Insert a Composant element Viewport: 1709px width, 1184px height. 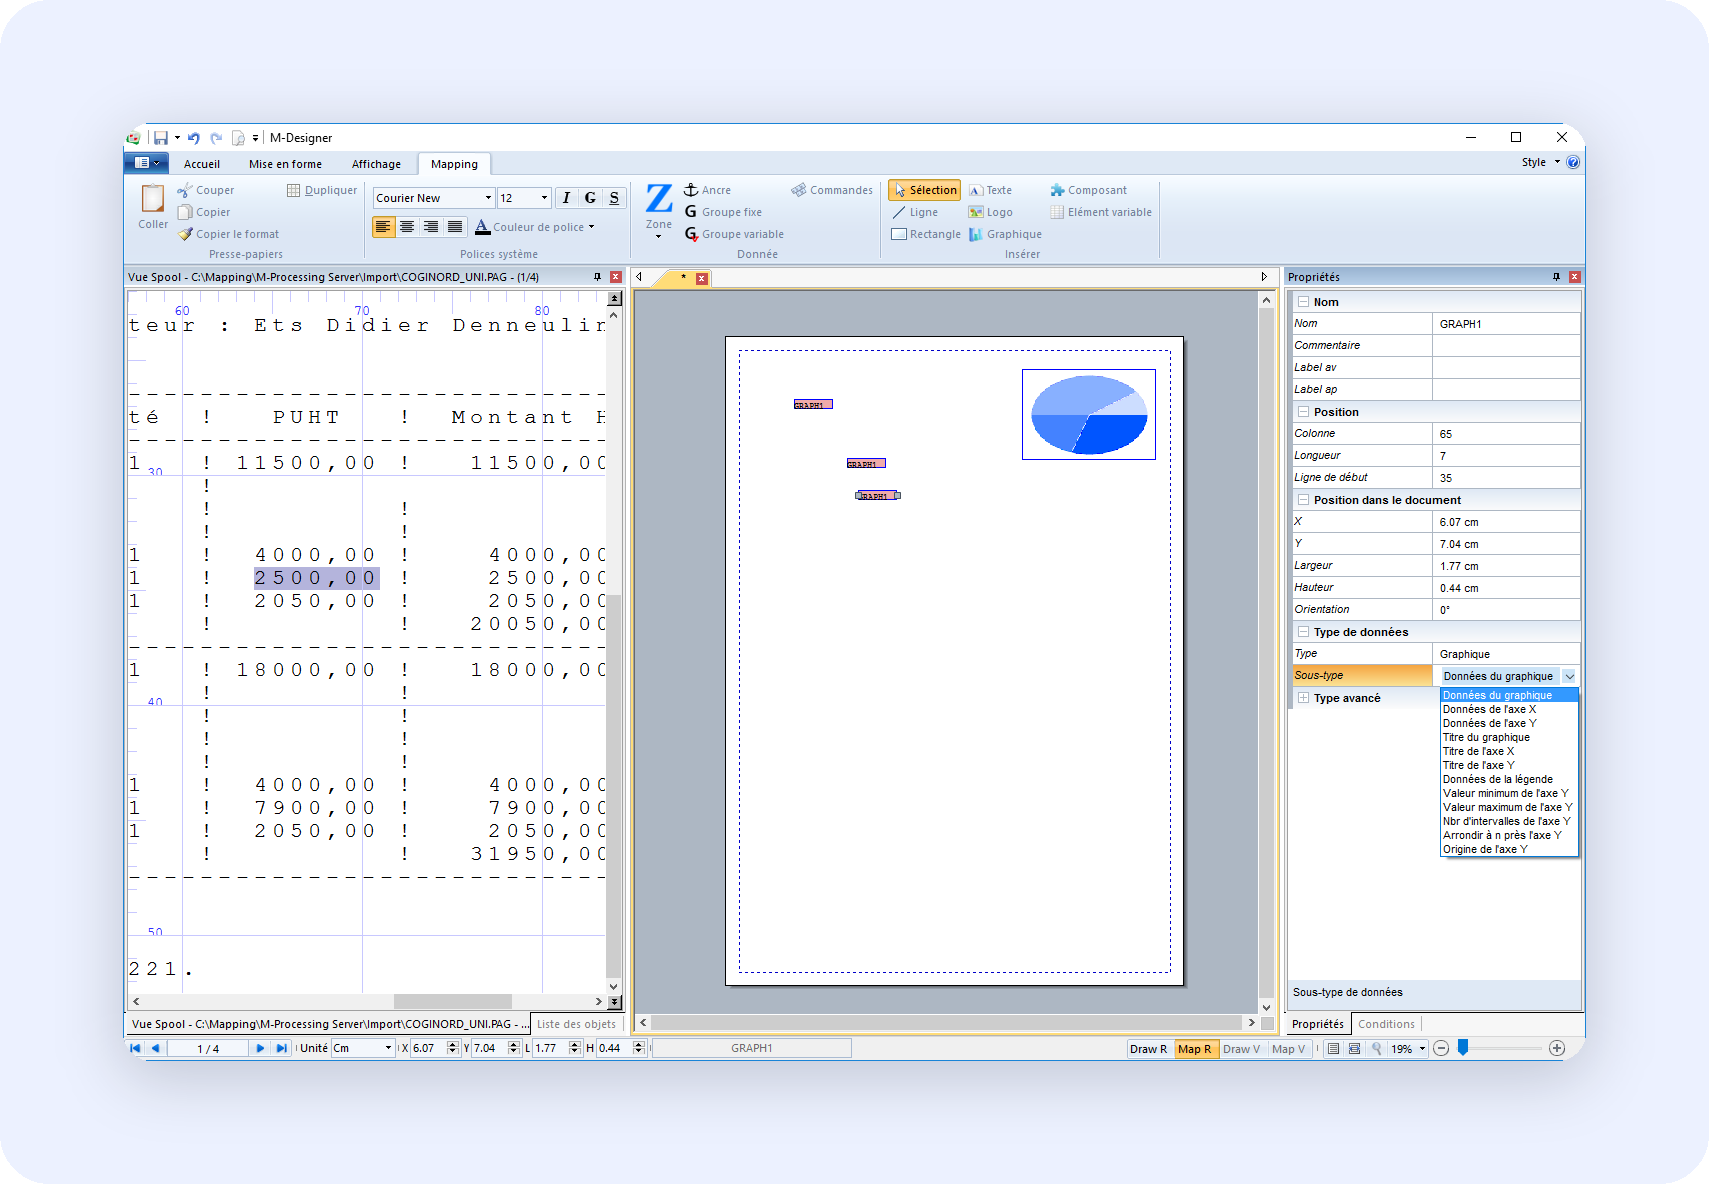click(x=1088, y=190)
